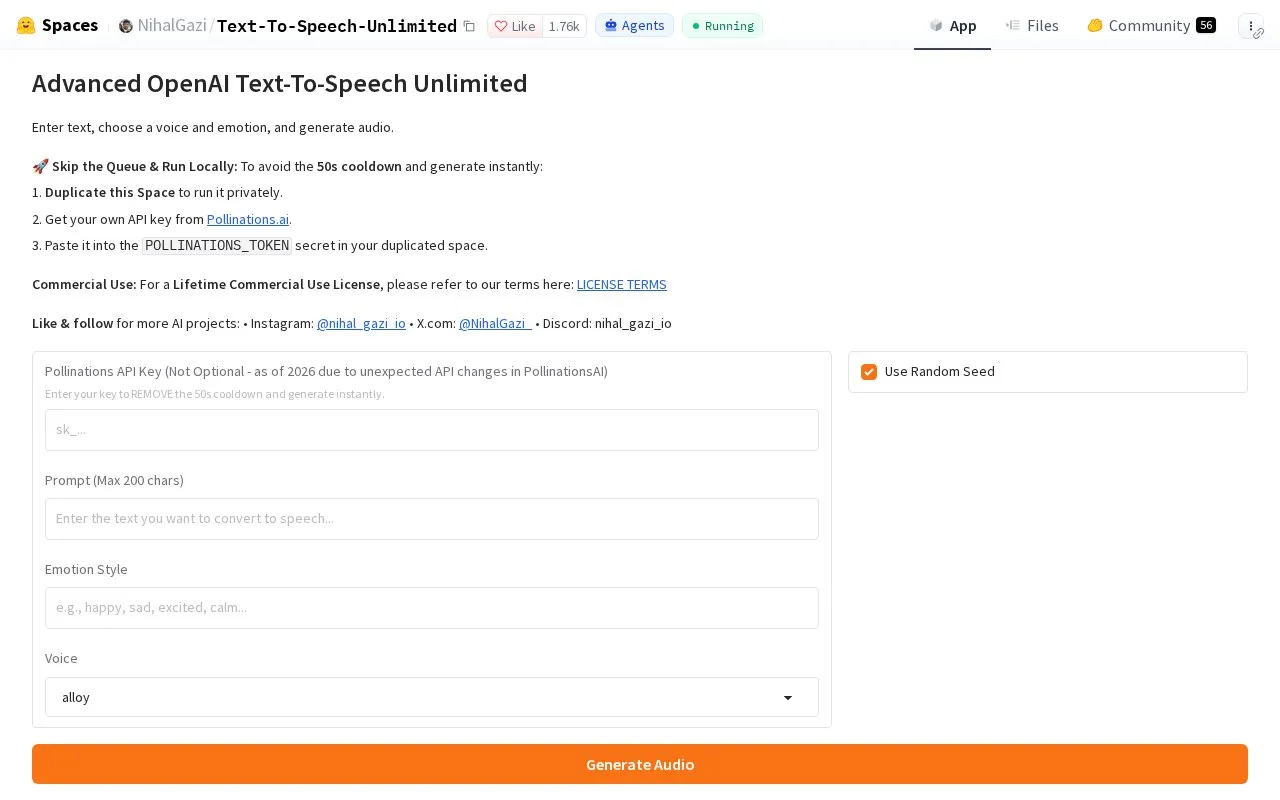This screenshot has height=800, width=1280.
Task: Open the Pollinations.ai link
Action: click(x=248, y=219)
